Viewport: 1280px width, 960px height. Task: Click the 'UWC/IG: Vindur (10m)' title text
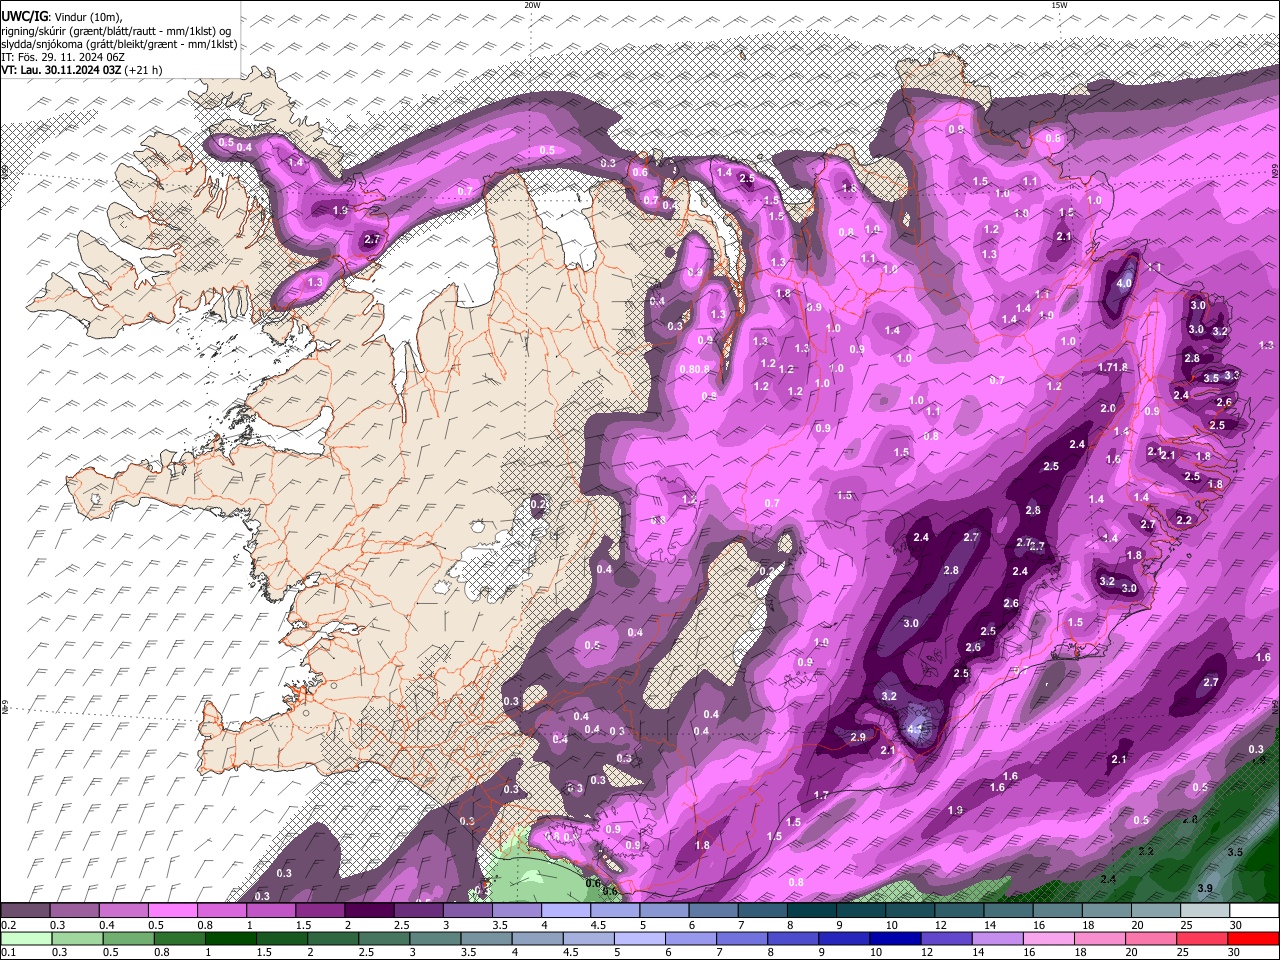click(x=62, y=17)
